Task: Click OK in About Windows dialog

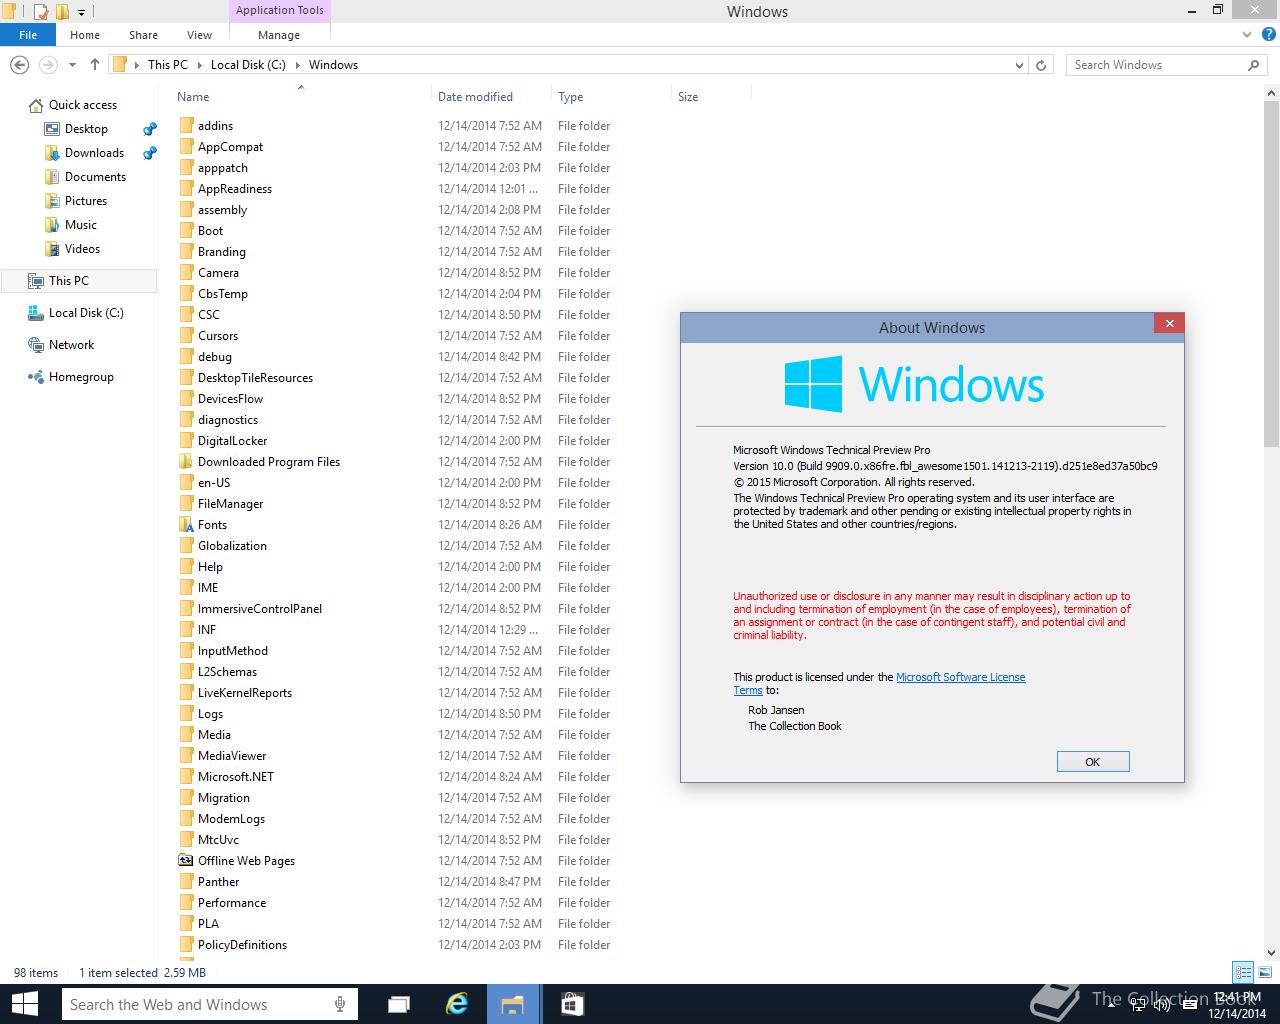Action: [1093, 762]
